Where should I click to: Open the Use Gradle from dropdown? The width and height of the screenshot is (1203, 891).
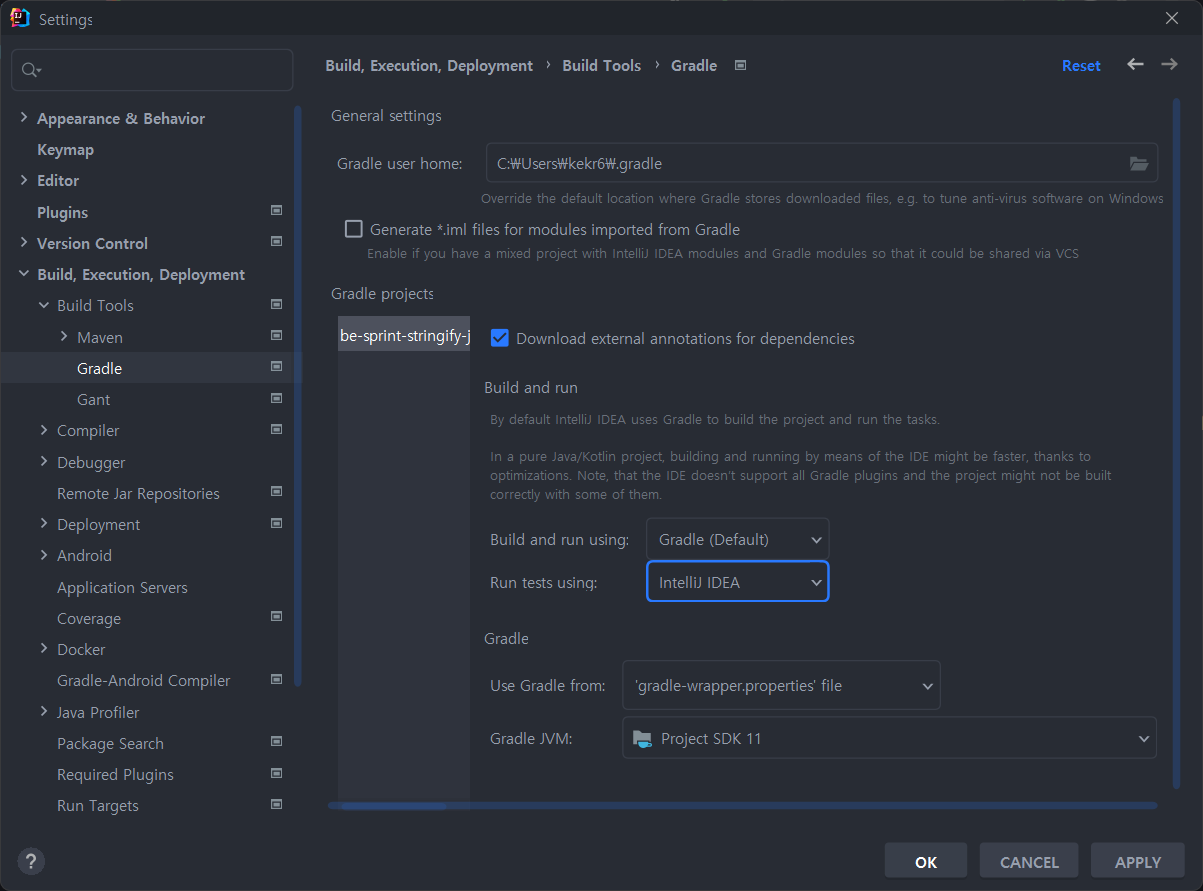[x=781, y=685]
